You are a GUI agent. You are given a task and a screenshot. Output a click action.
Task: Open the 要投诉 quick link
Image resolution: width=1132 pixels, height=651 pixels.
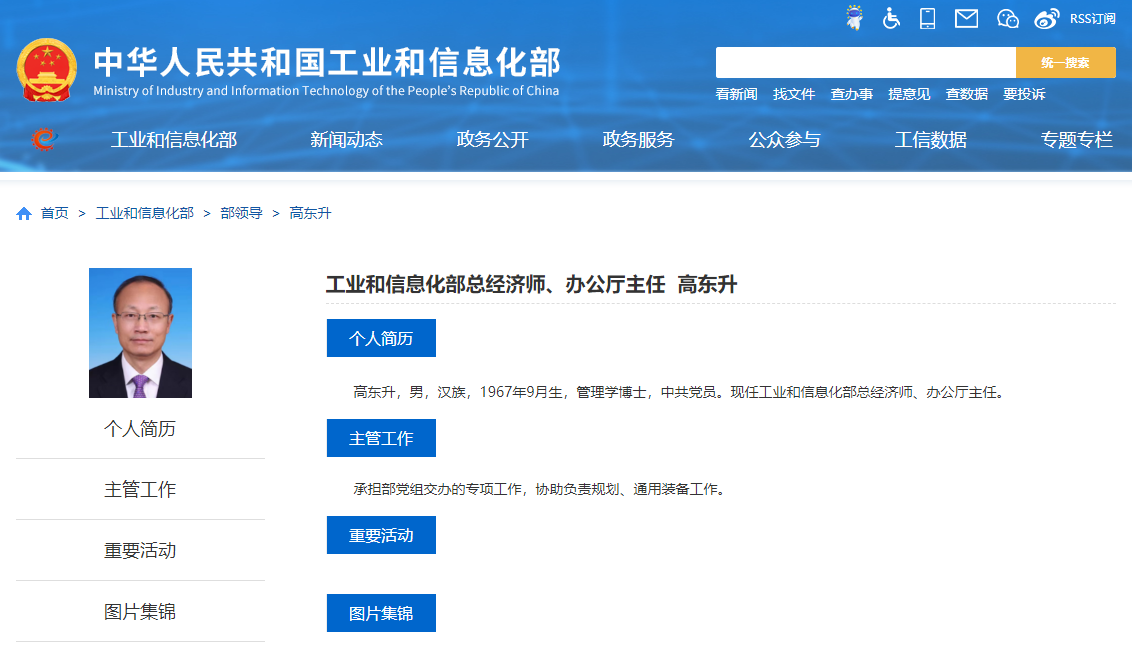[1024, 94]
